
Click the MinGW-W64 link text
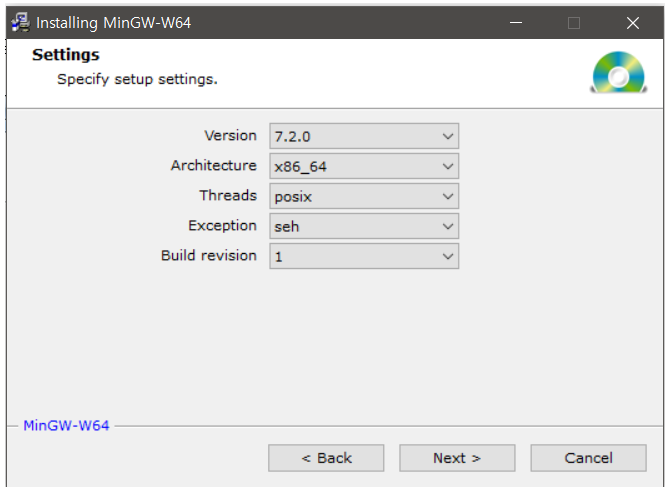click(x=66, y=426)
